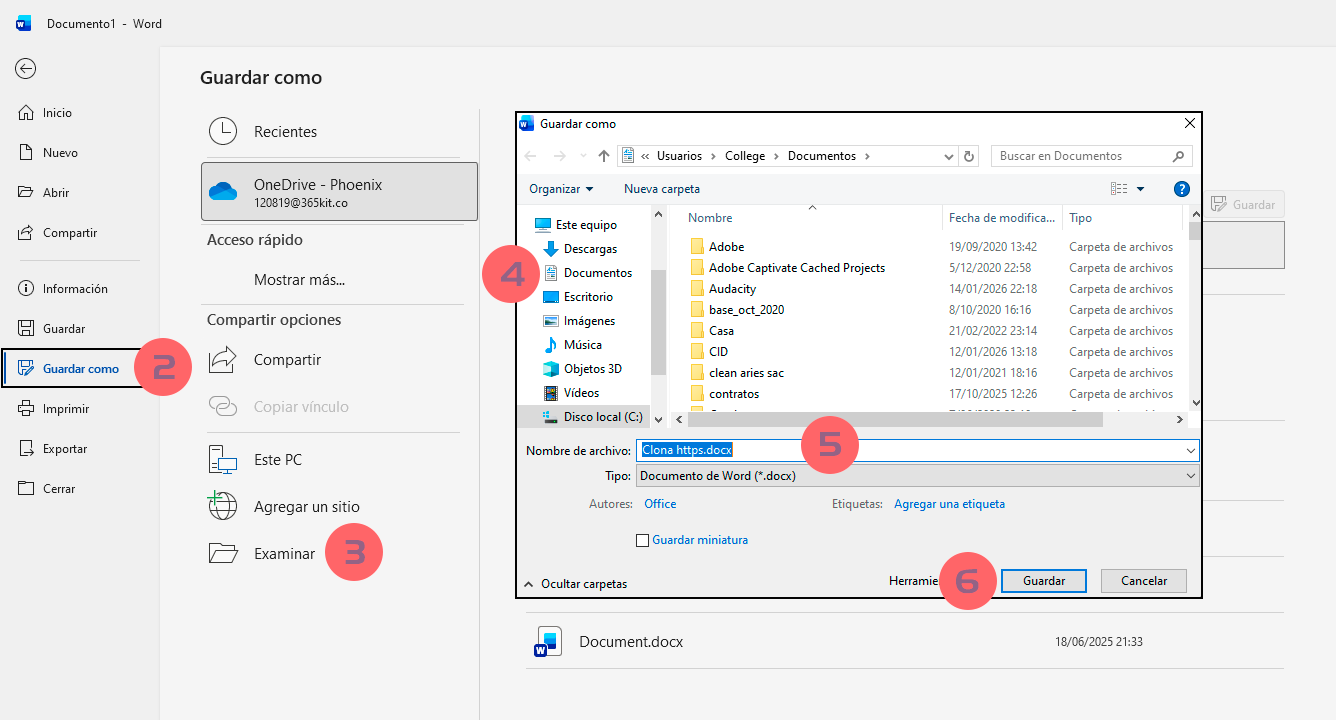The width and height of the screenshot is (1336, 720).
Task: Select the OneDrive - Phoenix location
Action: (x=339, y=192)
